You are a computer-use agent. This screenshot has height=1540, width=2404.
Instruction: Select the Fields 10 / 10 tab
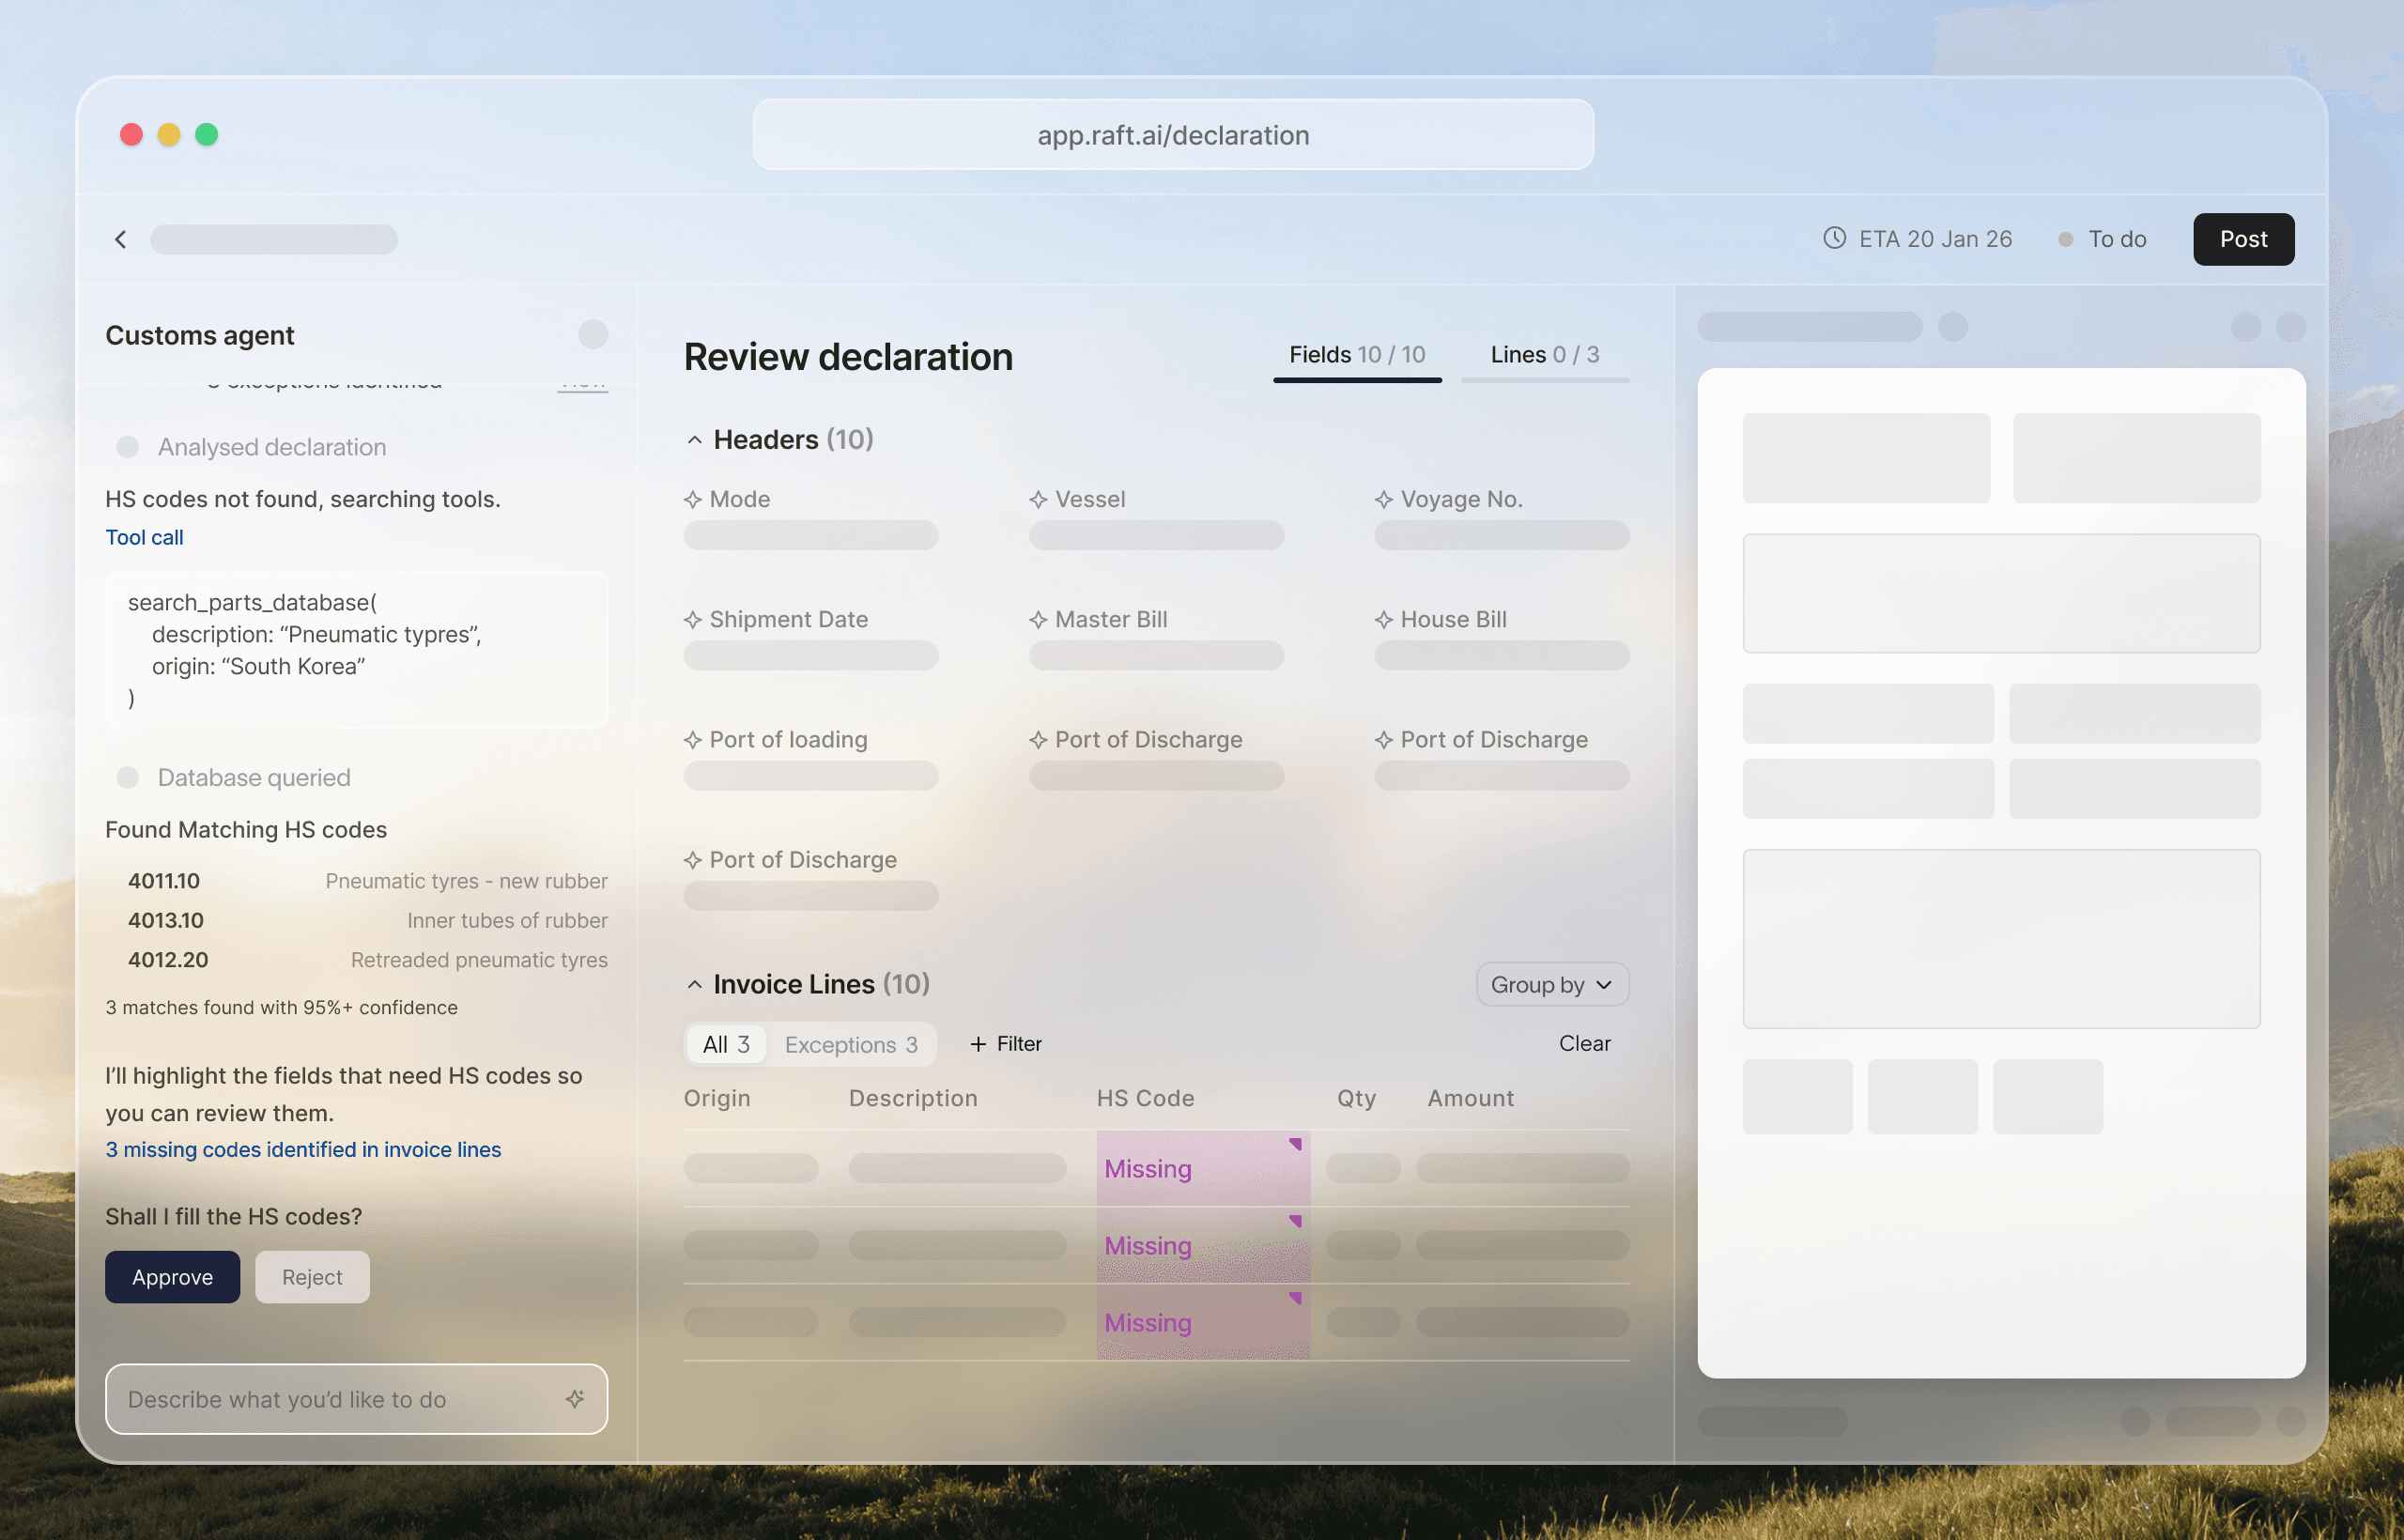point(1356,354)
